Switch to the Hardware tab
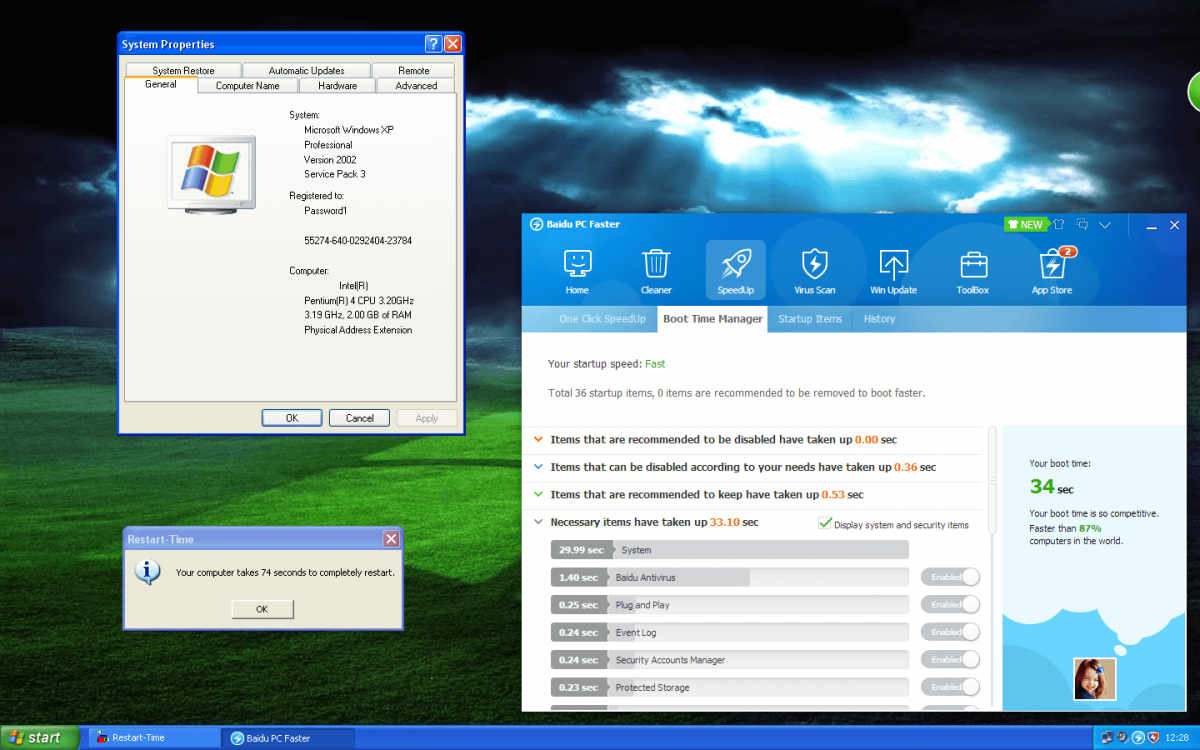Image resolution: width=1200 pixels, height=750 pixels. coord(337,86)
